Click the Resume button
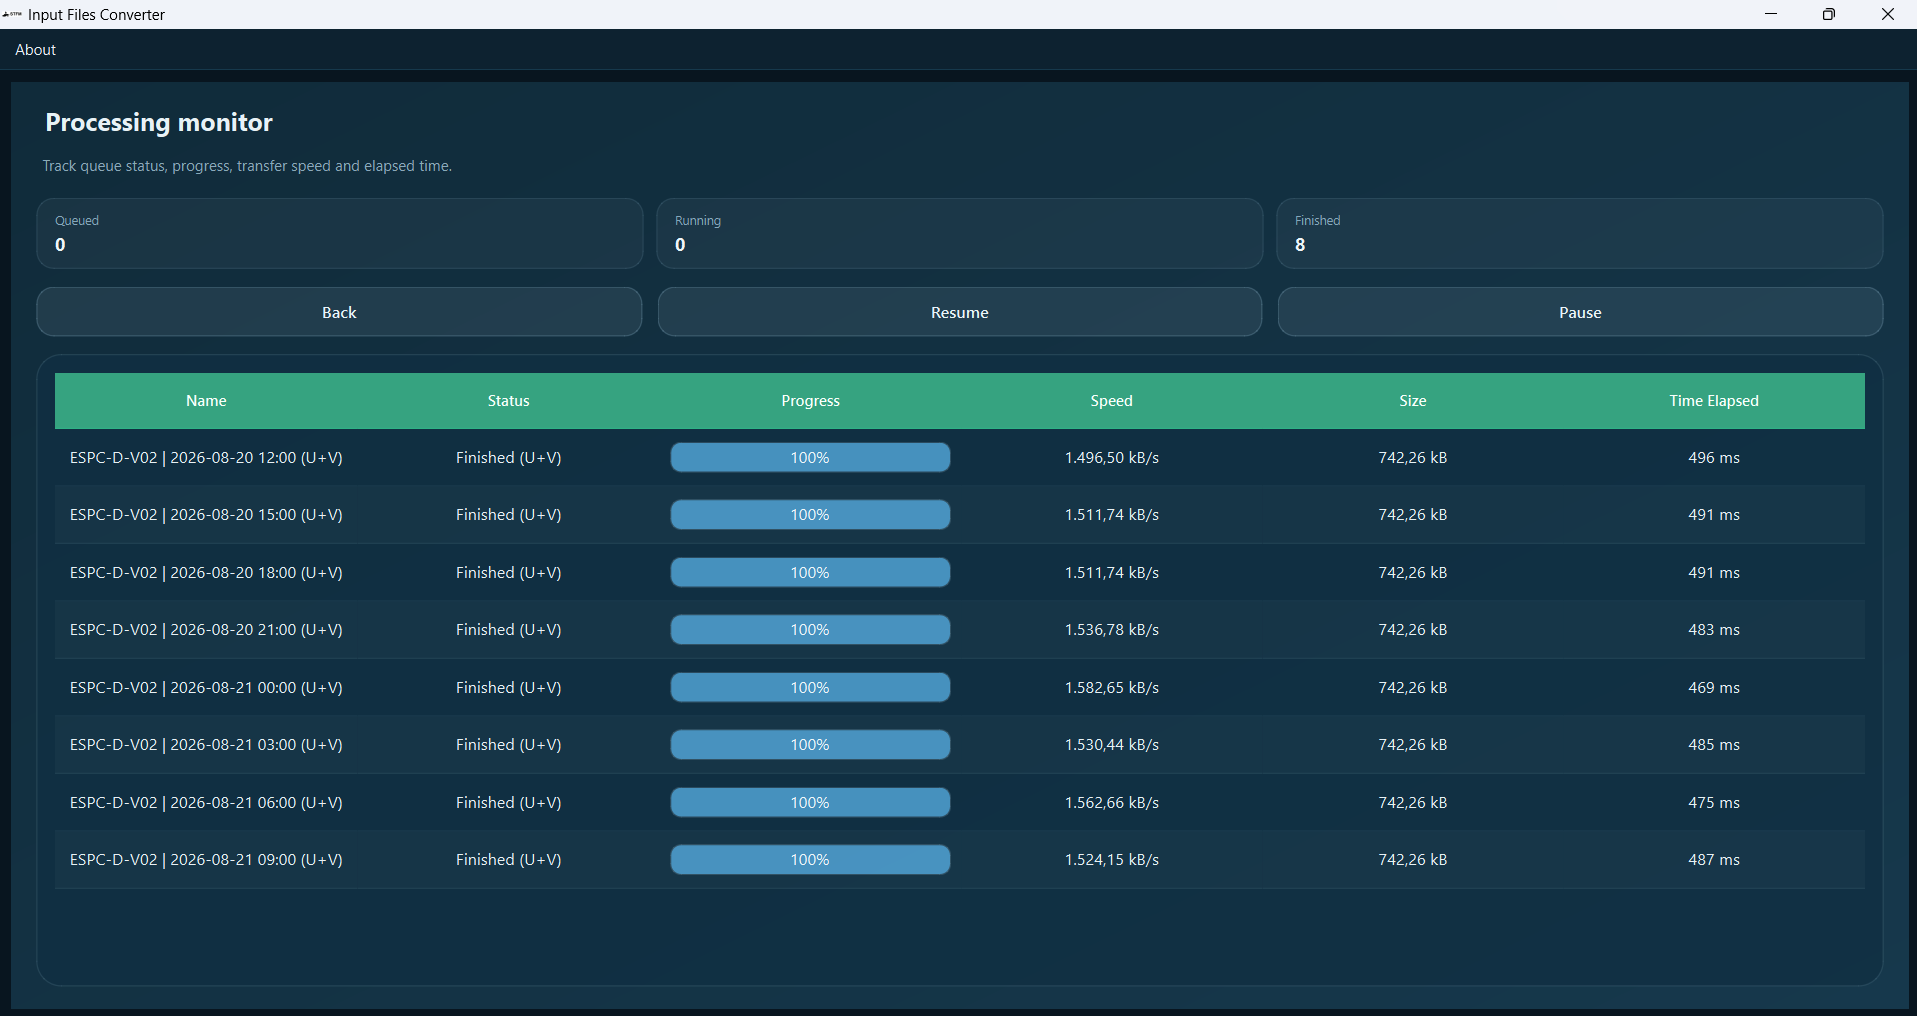Screen dimensions: 1917x1016 point(960,312)
